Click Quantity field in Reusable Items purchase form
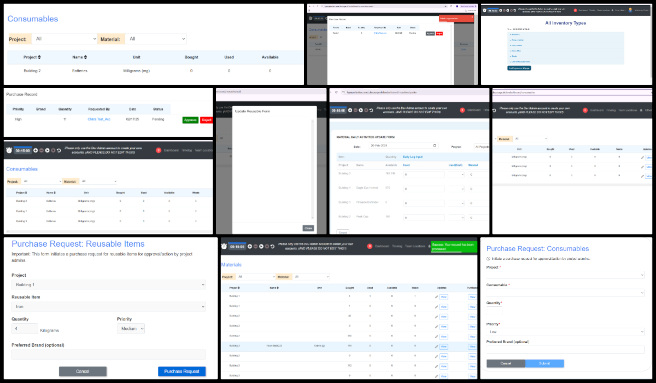This screenshot has width=656, height=383. 25,329
